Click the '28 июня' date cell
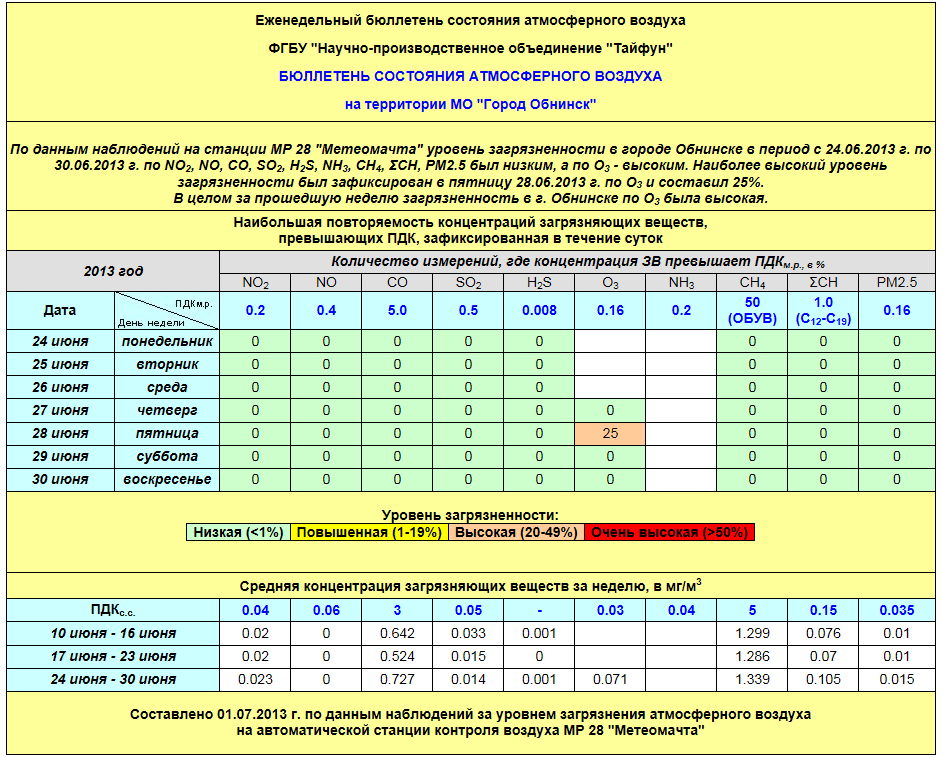 tap(59, 434)
